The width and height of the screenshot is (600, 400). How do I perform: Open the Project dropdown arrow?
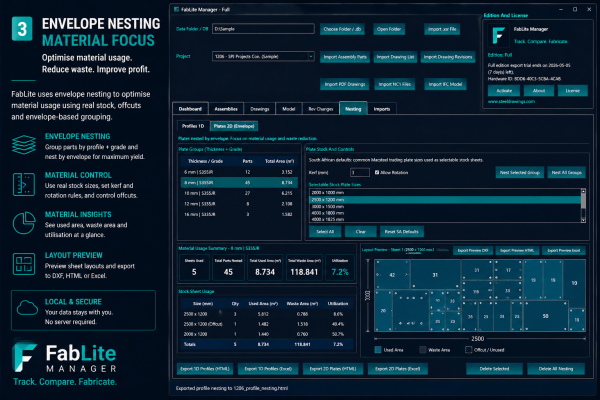(311, 57)
